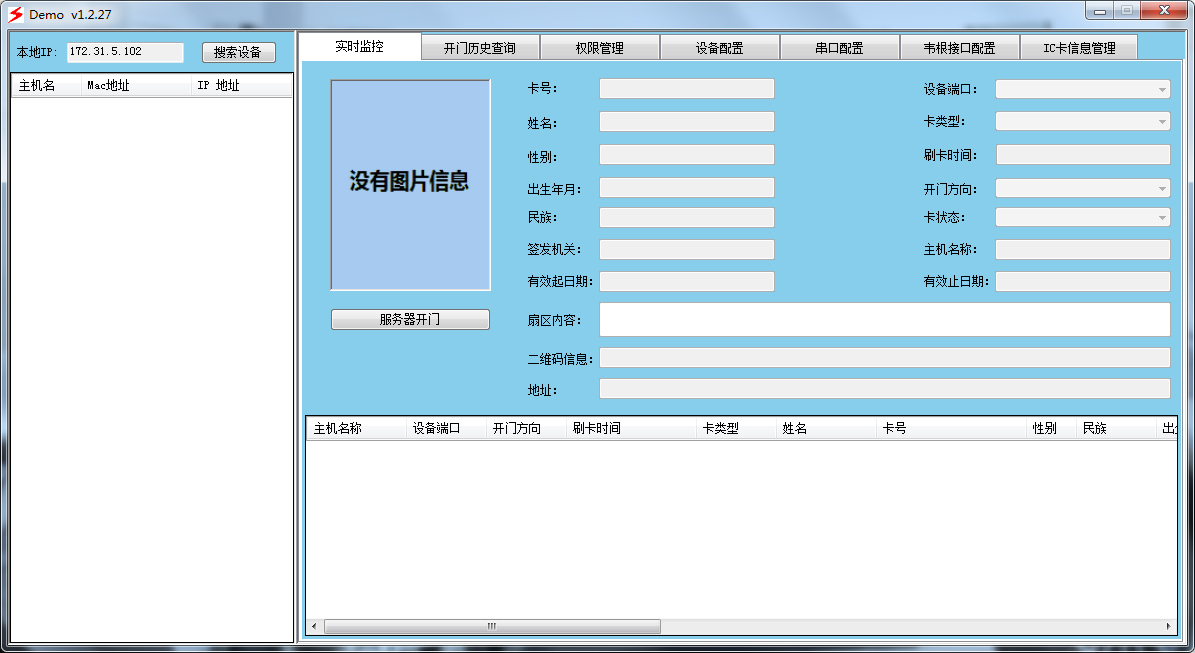Click the Mac地址 column header
The height and width of the screenshot is (653, 1195).
click(135, 86)
